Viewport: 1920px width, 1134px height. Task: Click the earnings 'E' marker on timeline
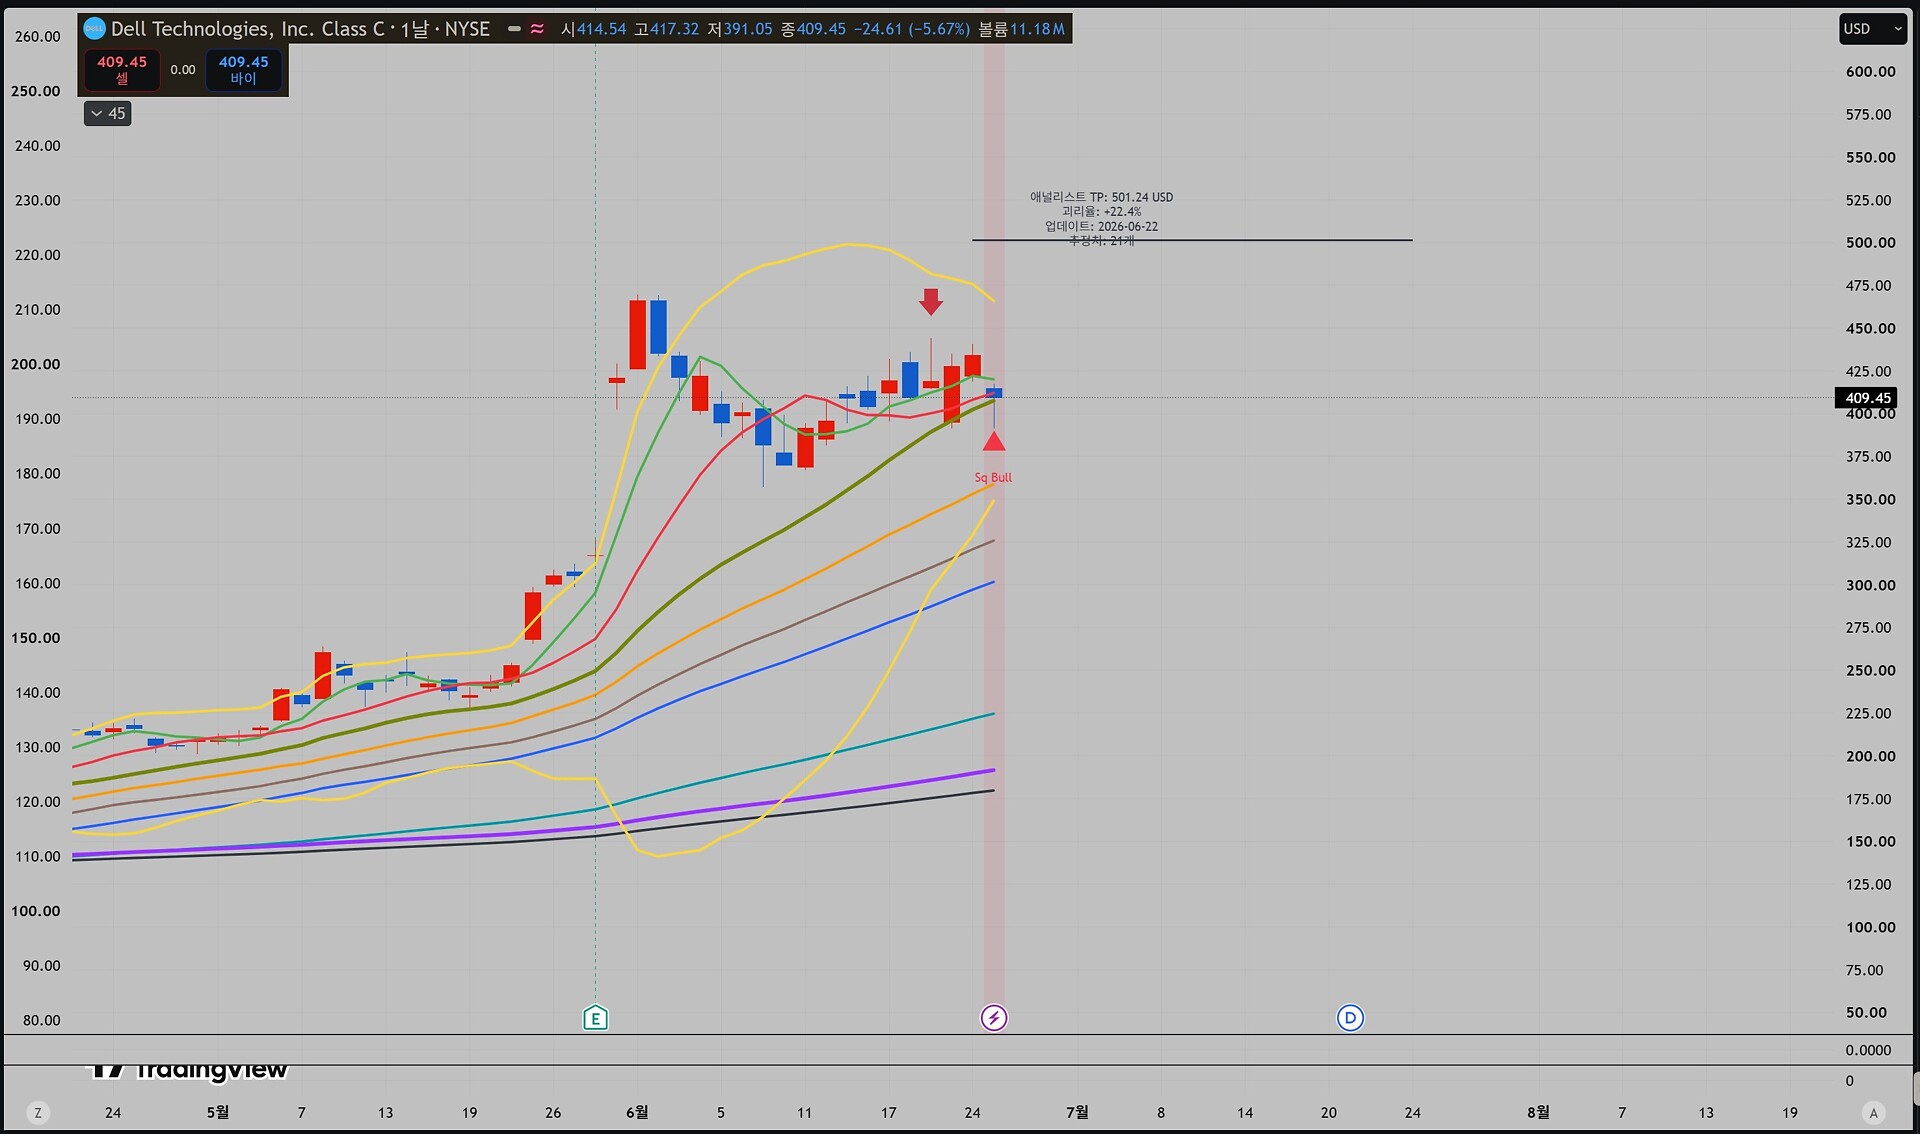[x=595, y=1018]
